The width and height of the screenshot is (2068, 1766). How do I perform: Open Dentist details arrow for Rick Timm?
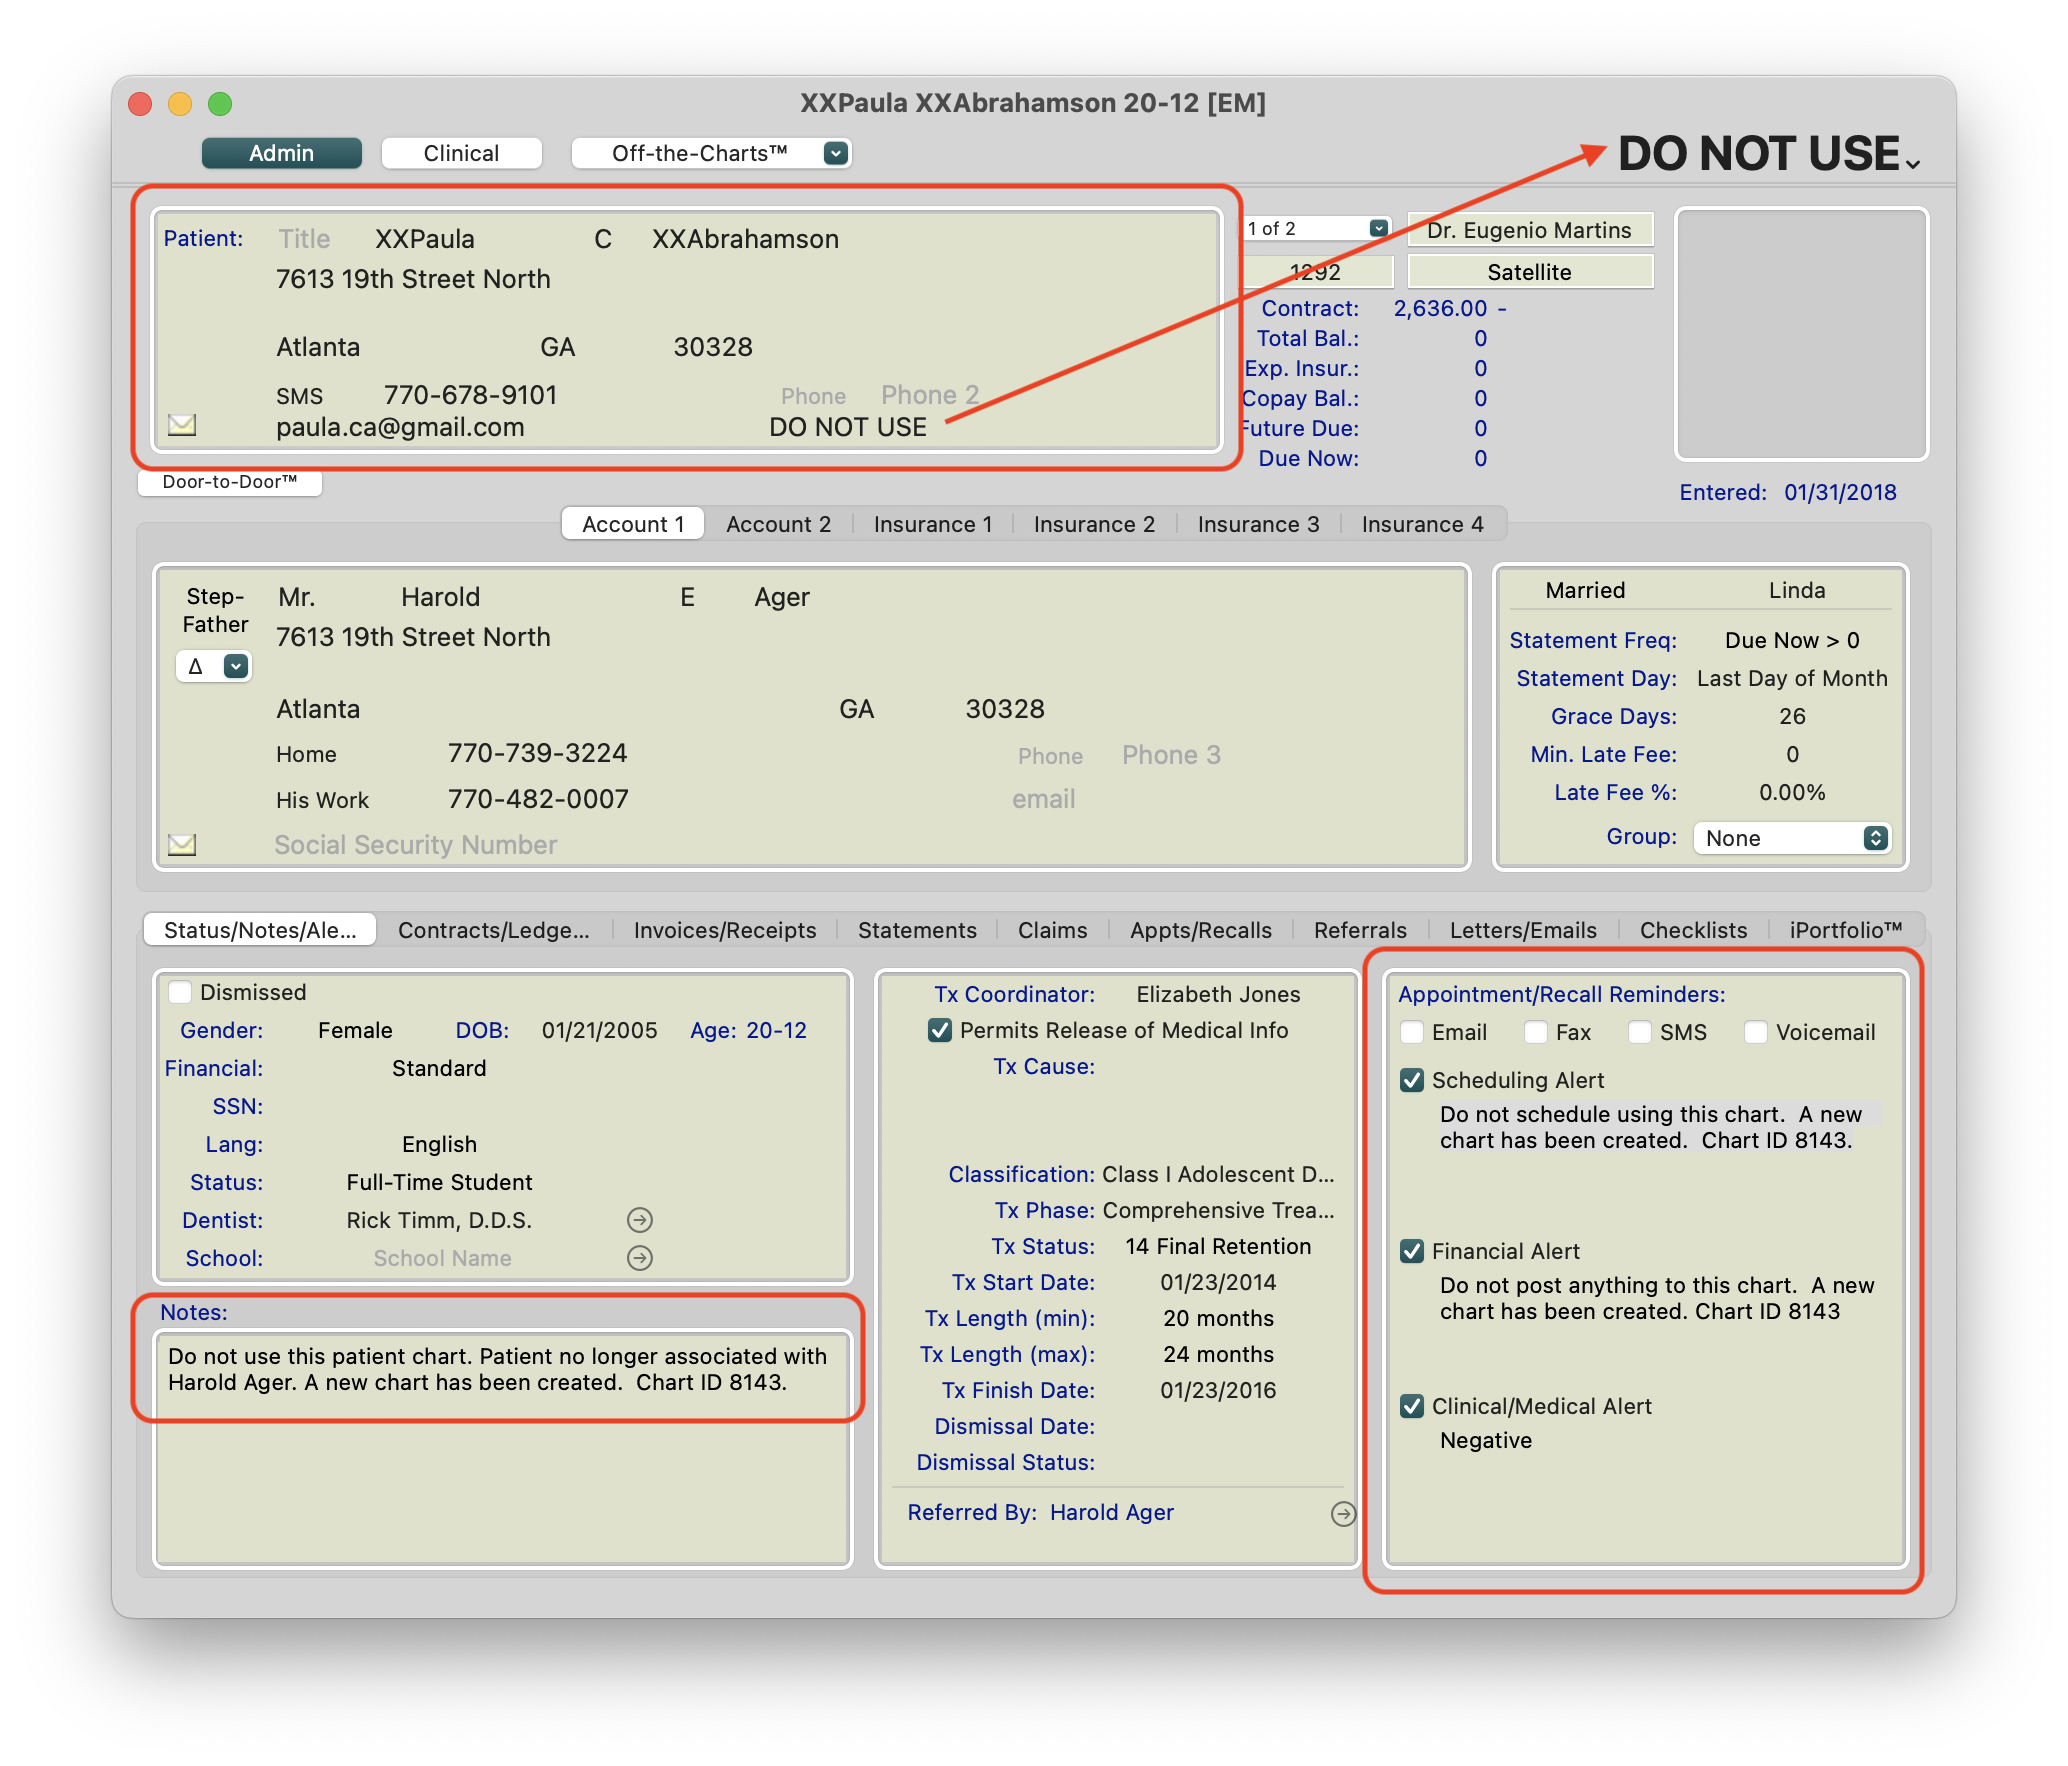tap(640, 1220)
